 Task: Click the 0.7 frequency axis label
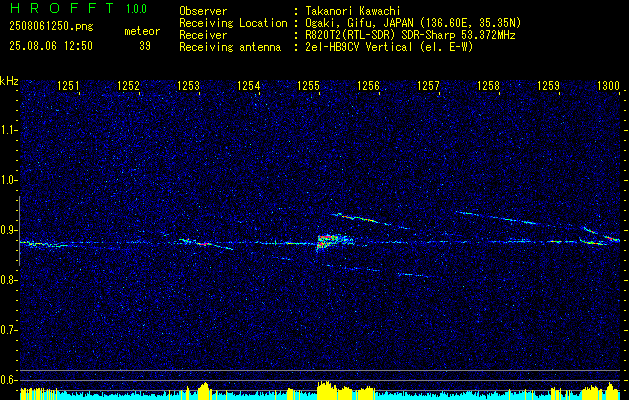pyautogui.click(x=8, y=330)
